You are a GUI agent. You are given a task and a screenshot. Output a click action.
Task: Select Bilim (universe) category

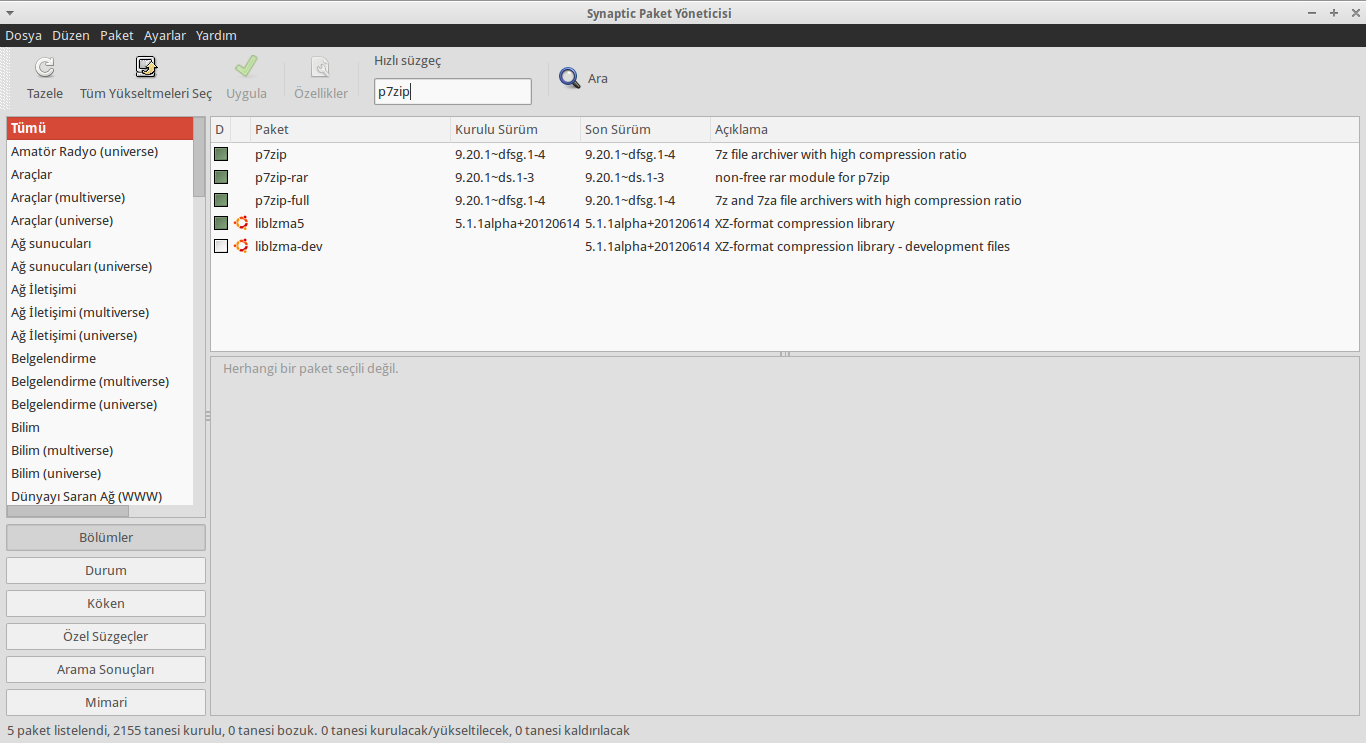100,474
